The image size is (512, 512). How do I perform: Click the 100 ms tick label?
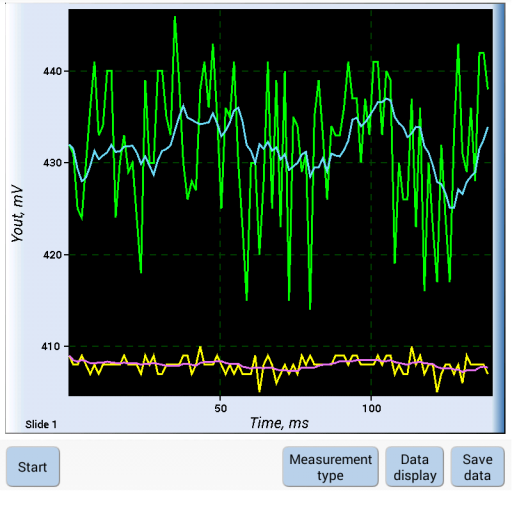pyautogui.click(x=371, y=408)
